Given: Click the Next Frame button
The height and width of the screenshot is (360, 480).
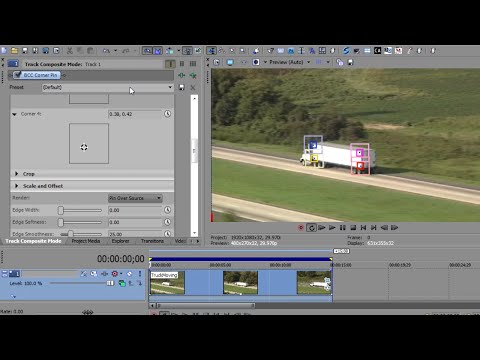Looking at the screenshot, I should coord(394,228).
